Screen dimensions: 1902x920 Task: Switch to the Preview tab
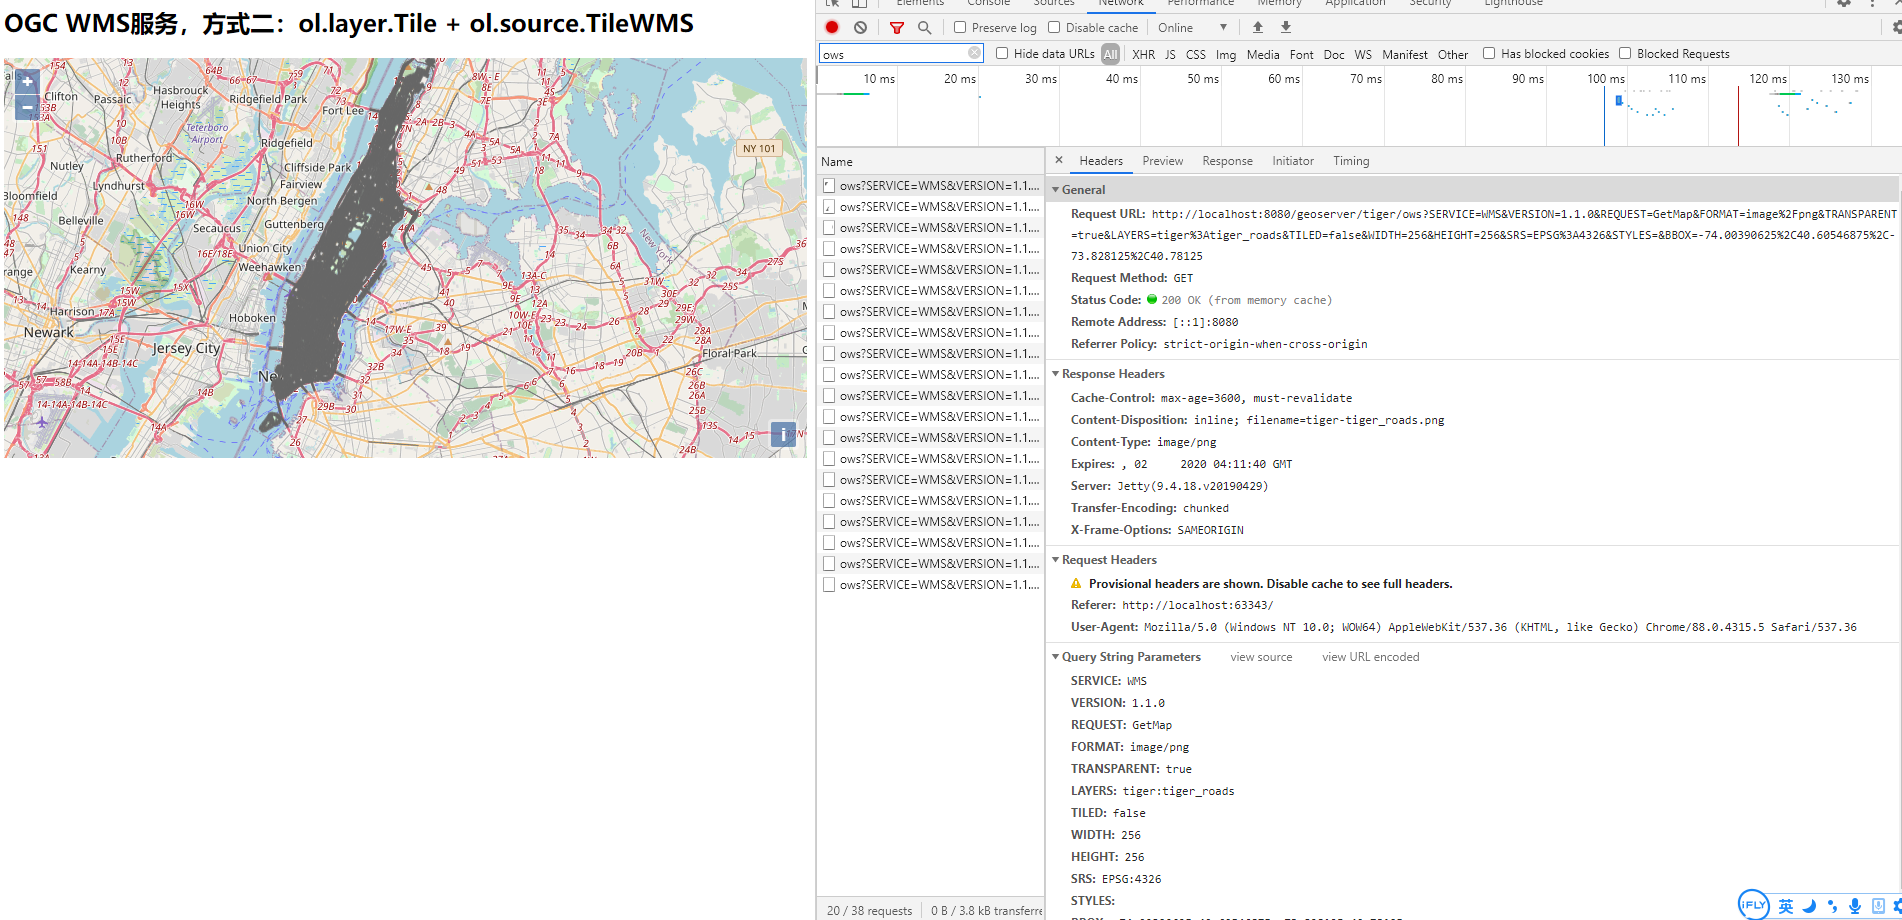pyautogui.click(x=1162, y=161)
